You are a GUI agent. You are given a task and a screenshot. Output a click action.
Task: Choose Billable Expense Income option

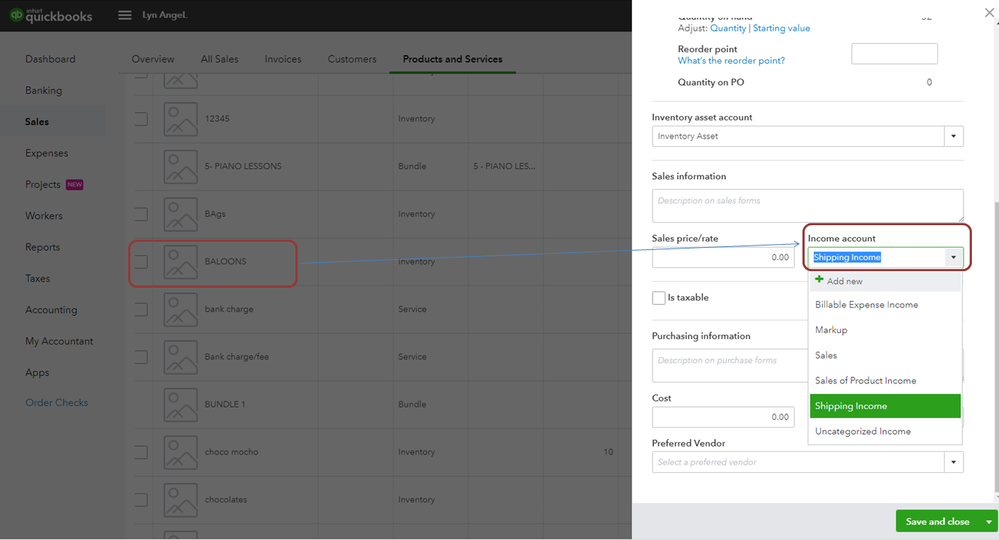click(x=885, y=305)
